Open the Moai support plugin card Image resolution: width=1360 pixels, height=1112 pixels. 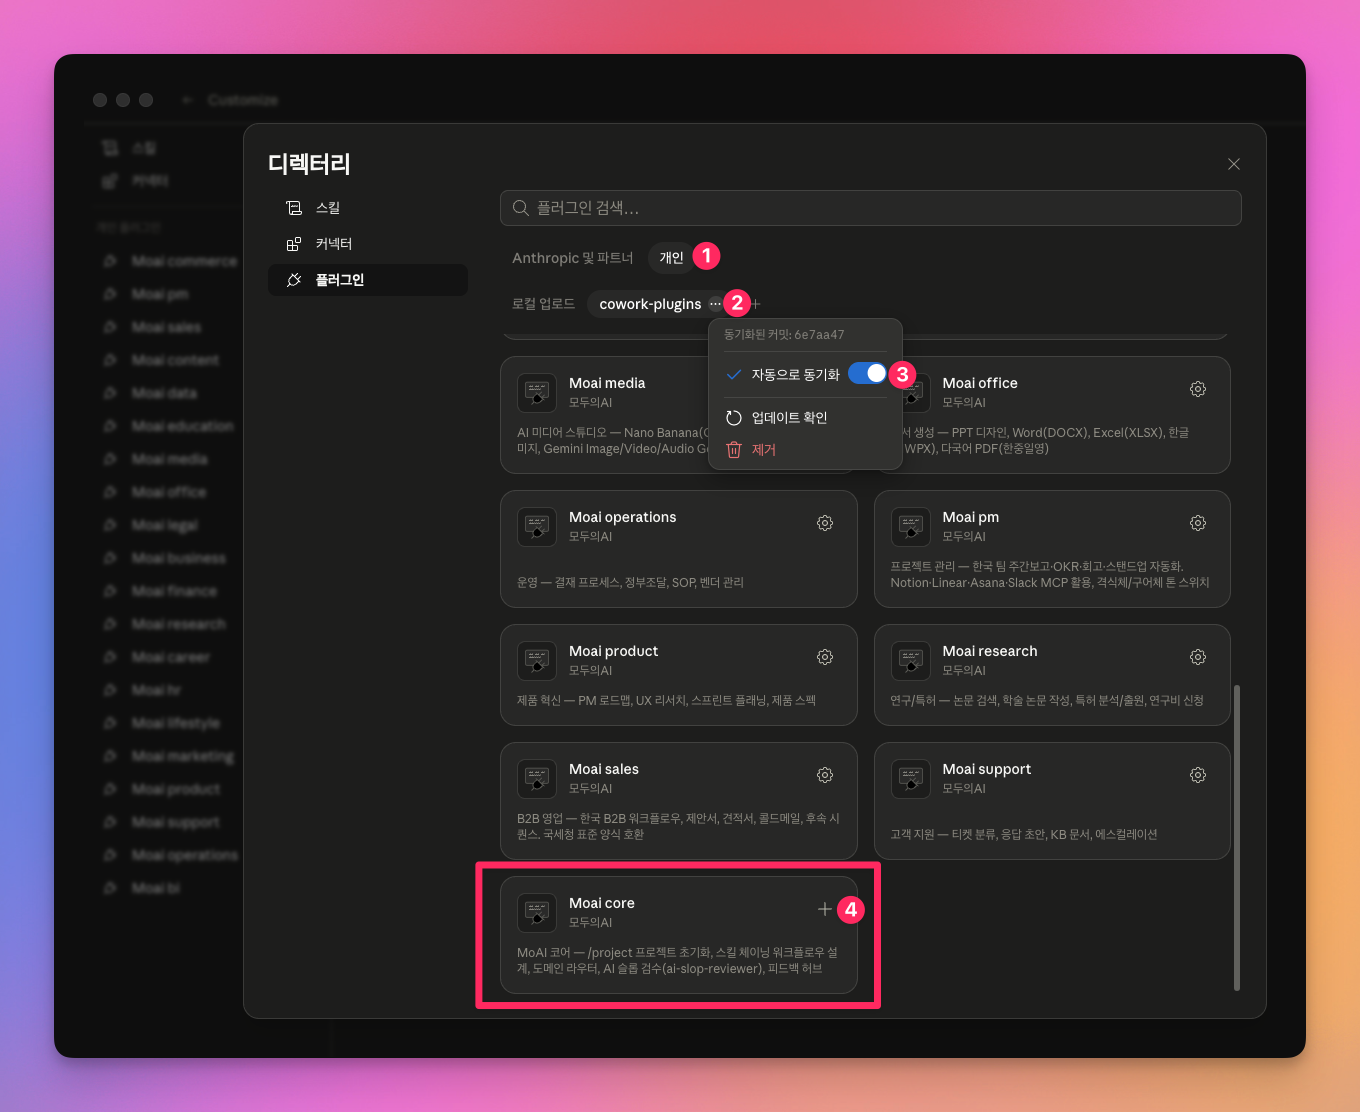point(1052,801)
